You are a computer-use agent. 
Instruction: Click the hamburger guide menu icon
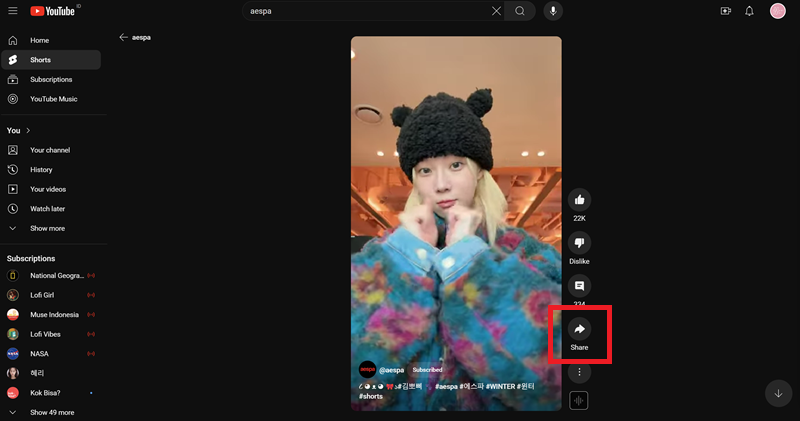12,11
